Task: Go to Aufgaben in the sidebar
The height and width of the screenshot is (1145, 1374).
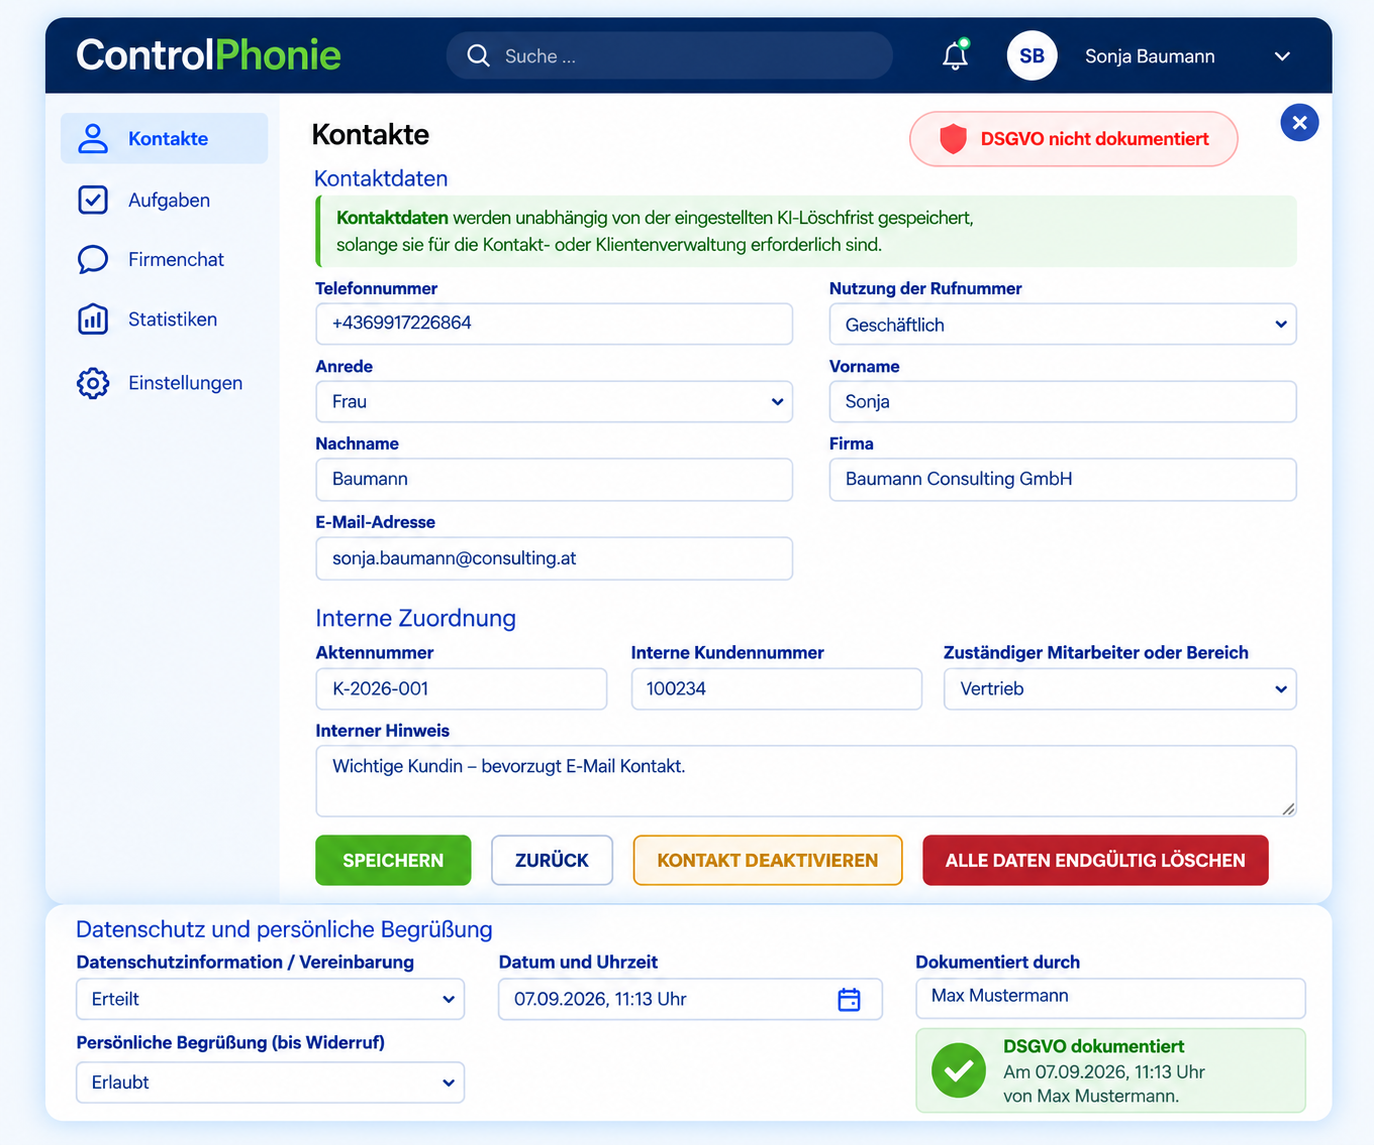Action: click(x=164, y=200)
